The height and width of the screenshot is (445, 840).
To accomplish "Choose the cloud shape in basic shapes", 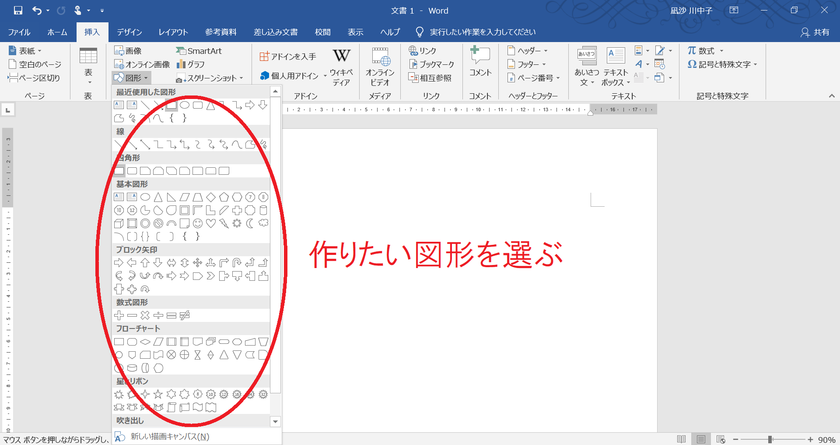I will (x=263, y=223).
